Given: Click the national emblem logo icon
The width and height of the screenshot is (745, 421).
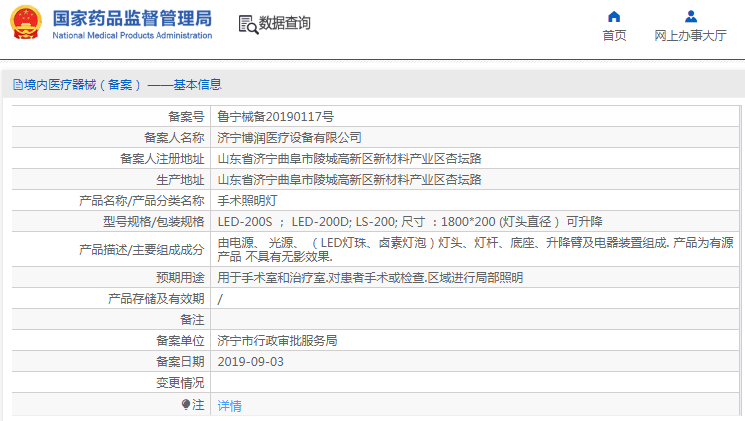Looking at the screenshot, I should click(26, 23).
